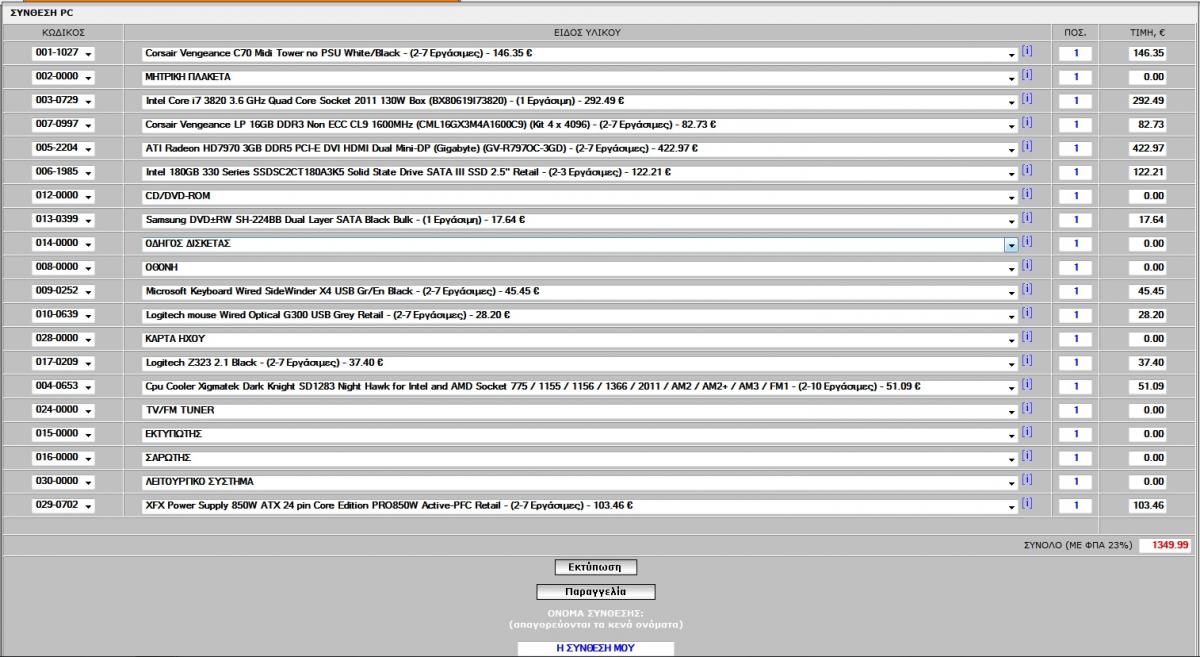The image size is (1200, 657).
Task: Expand the TV/FM TUNER product dropdown
Action: tap(579, 411)
